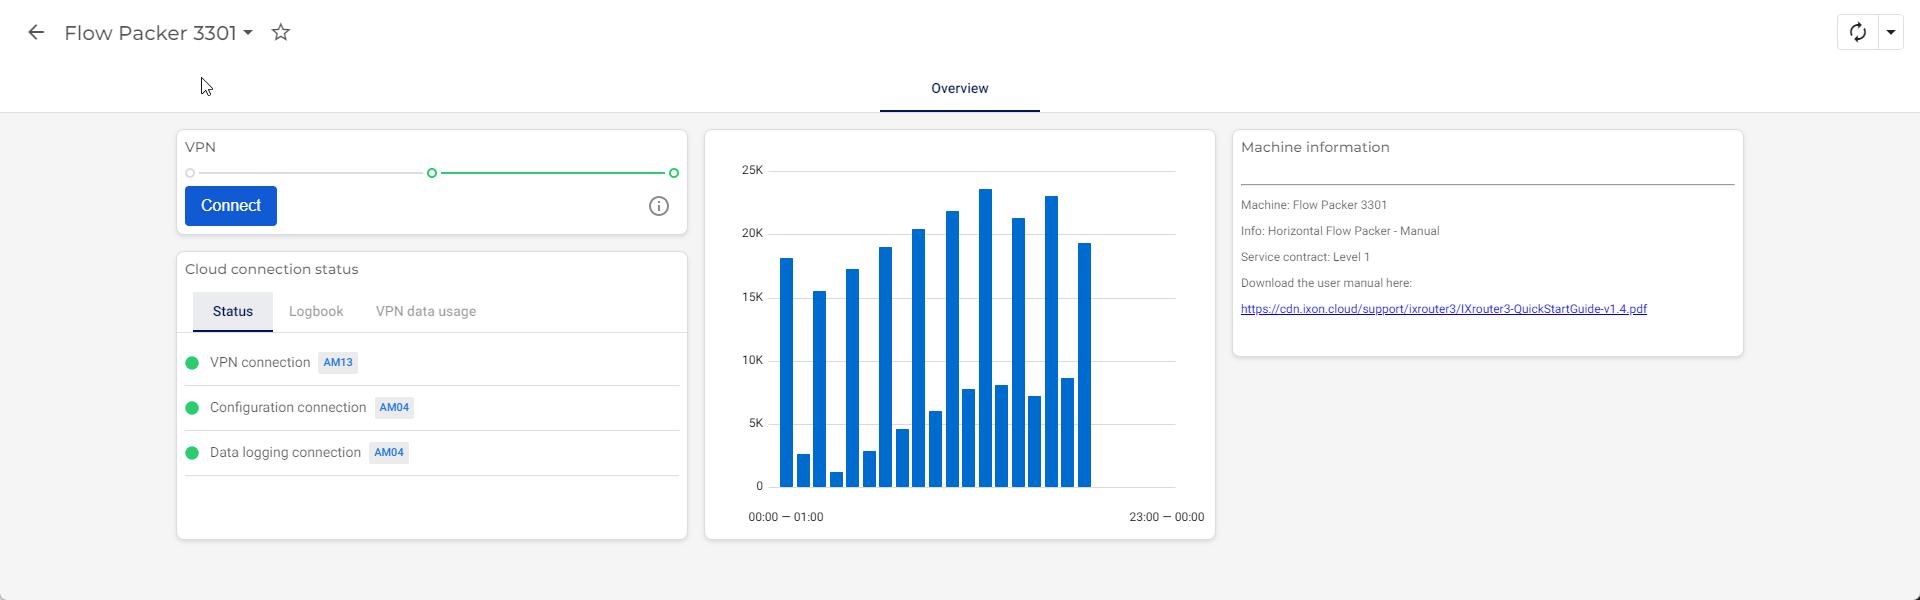The height and width of the screenshot is (600, 1920).
Task: Click the green VPN connection status dot
Action: (x=192, y=363)
